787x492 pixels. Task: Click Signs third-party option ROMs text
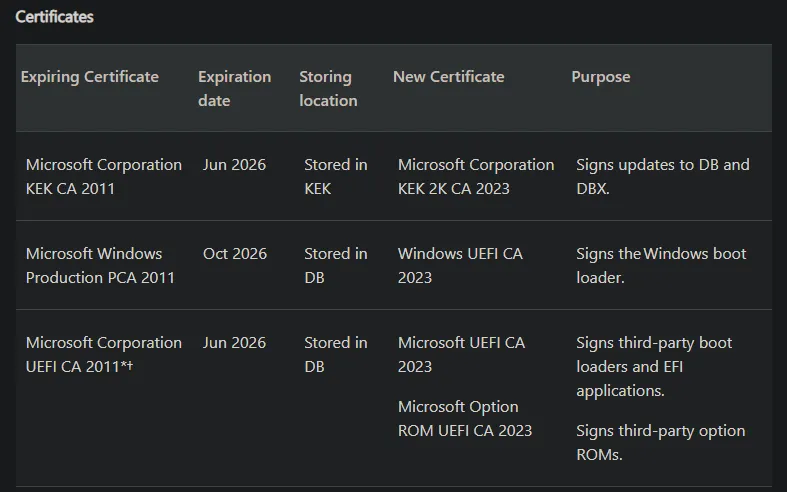661,442
